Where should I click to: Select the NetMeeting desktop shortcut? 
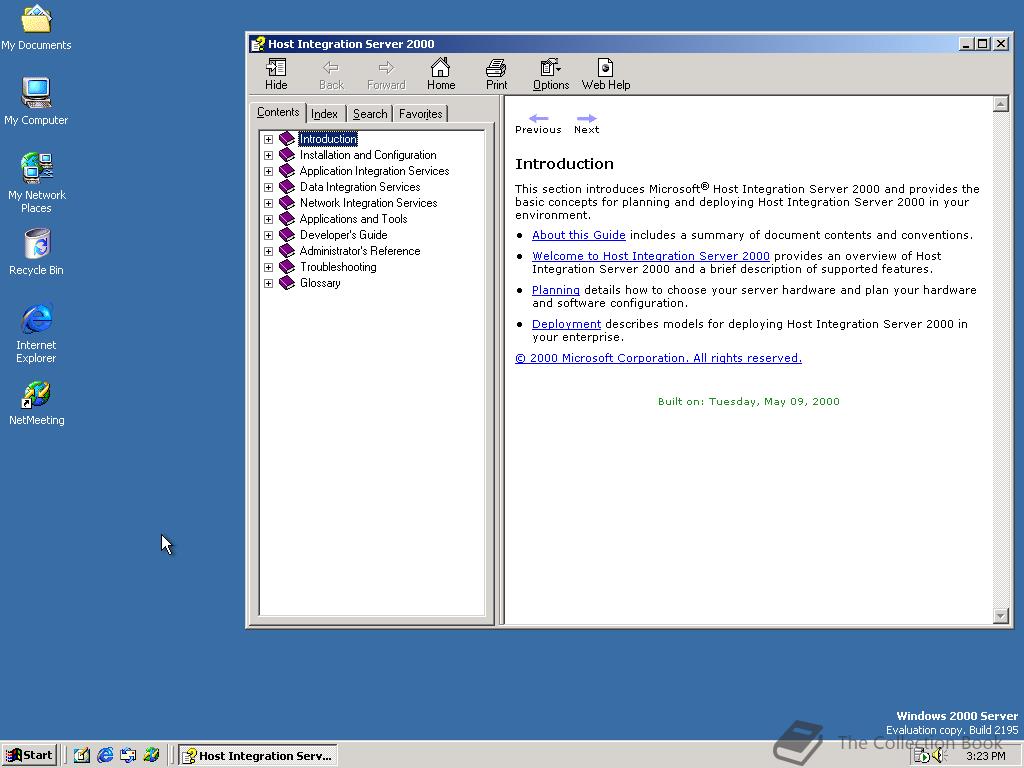pyautogui.click(x=37, y=403)
